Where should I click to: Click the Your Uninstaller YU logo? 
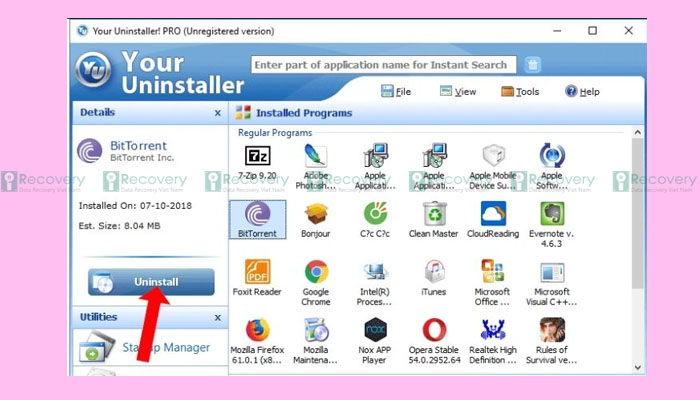pyautogui.click(x=93, y=70)
